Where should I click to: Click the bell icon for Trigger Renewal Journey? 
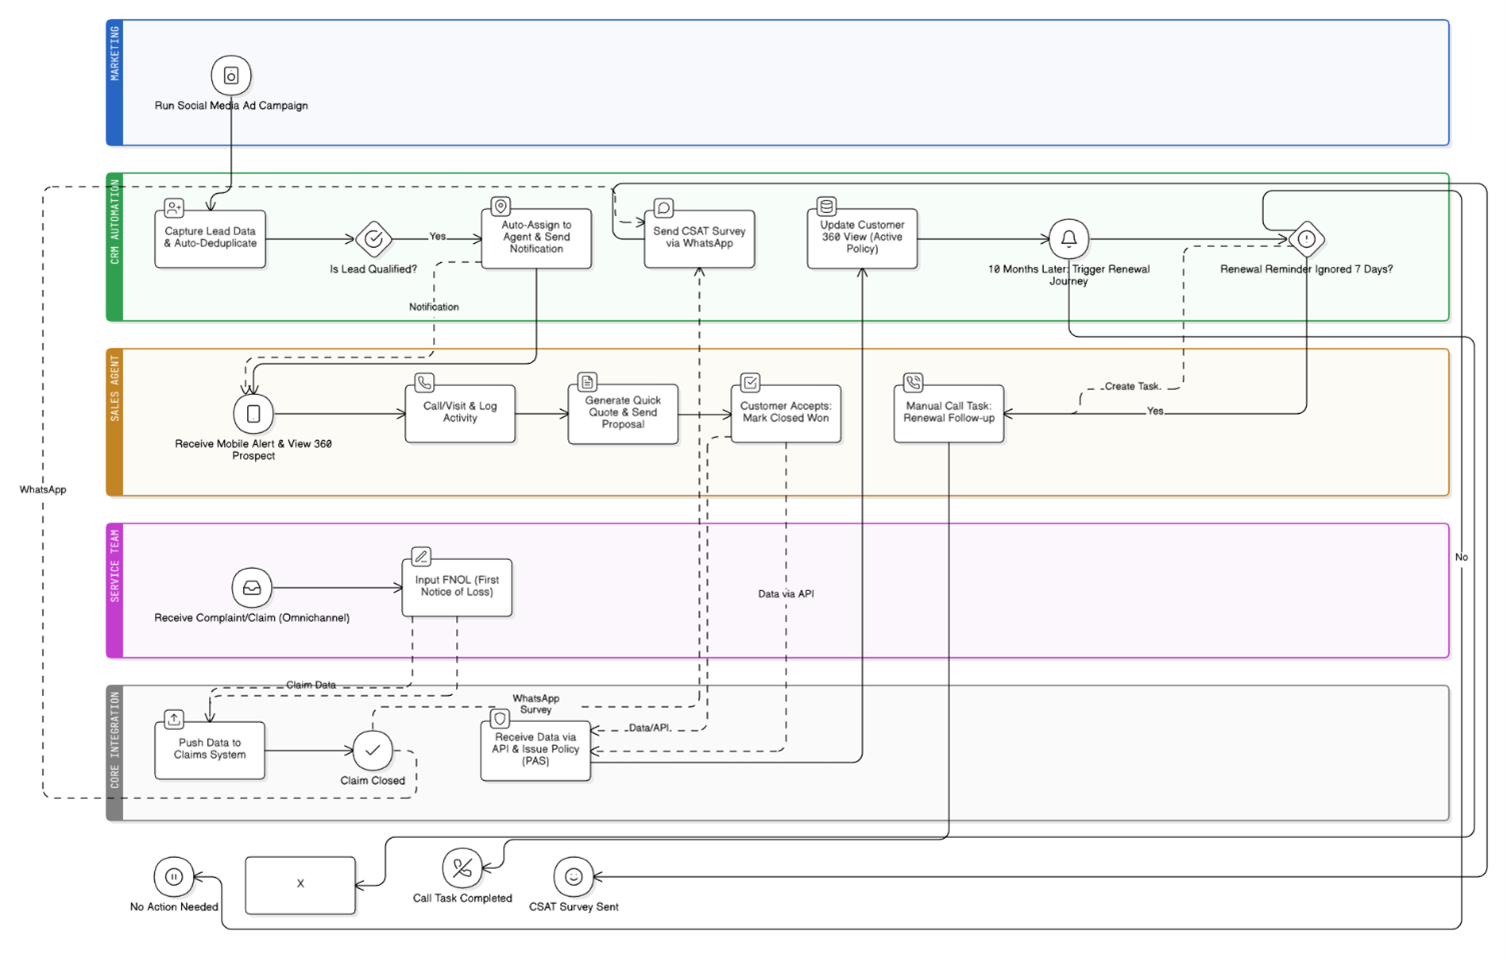(x=1068, y=239)
